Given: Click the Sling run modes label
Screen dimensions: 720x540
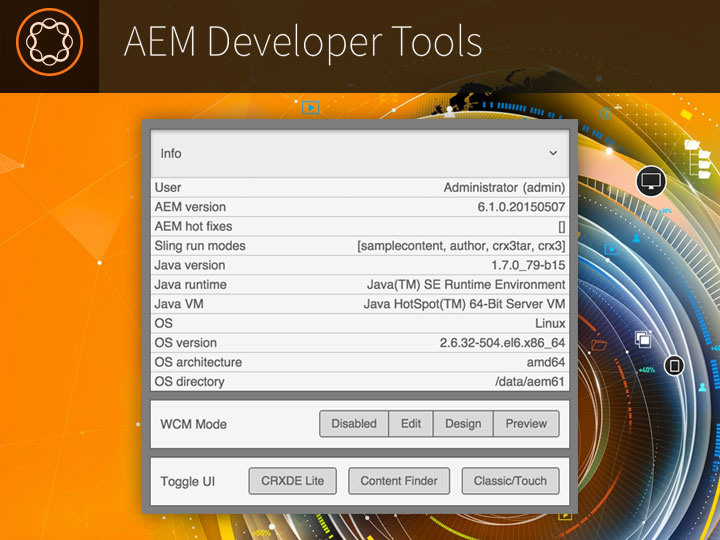Looking at the screenshot, I should [x=200, y=246].
